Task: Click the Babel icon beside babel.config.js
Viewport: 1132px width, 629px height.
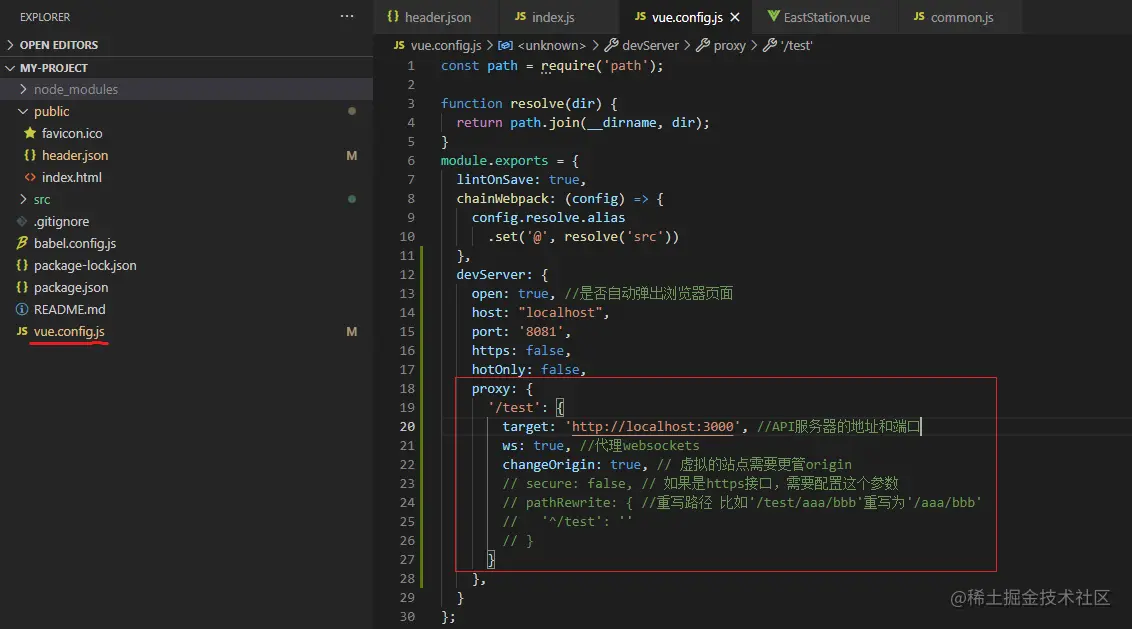Action: [x=22, y=243]
